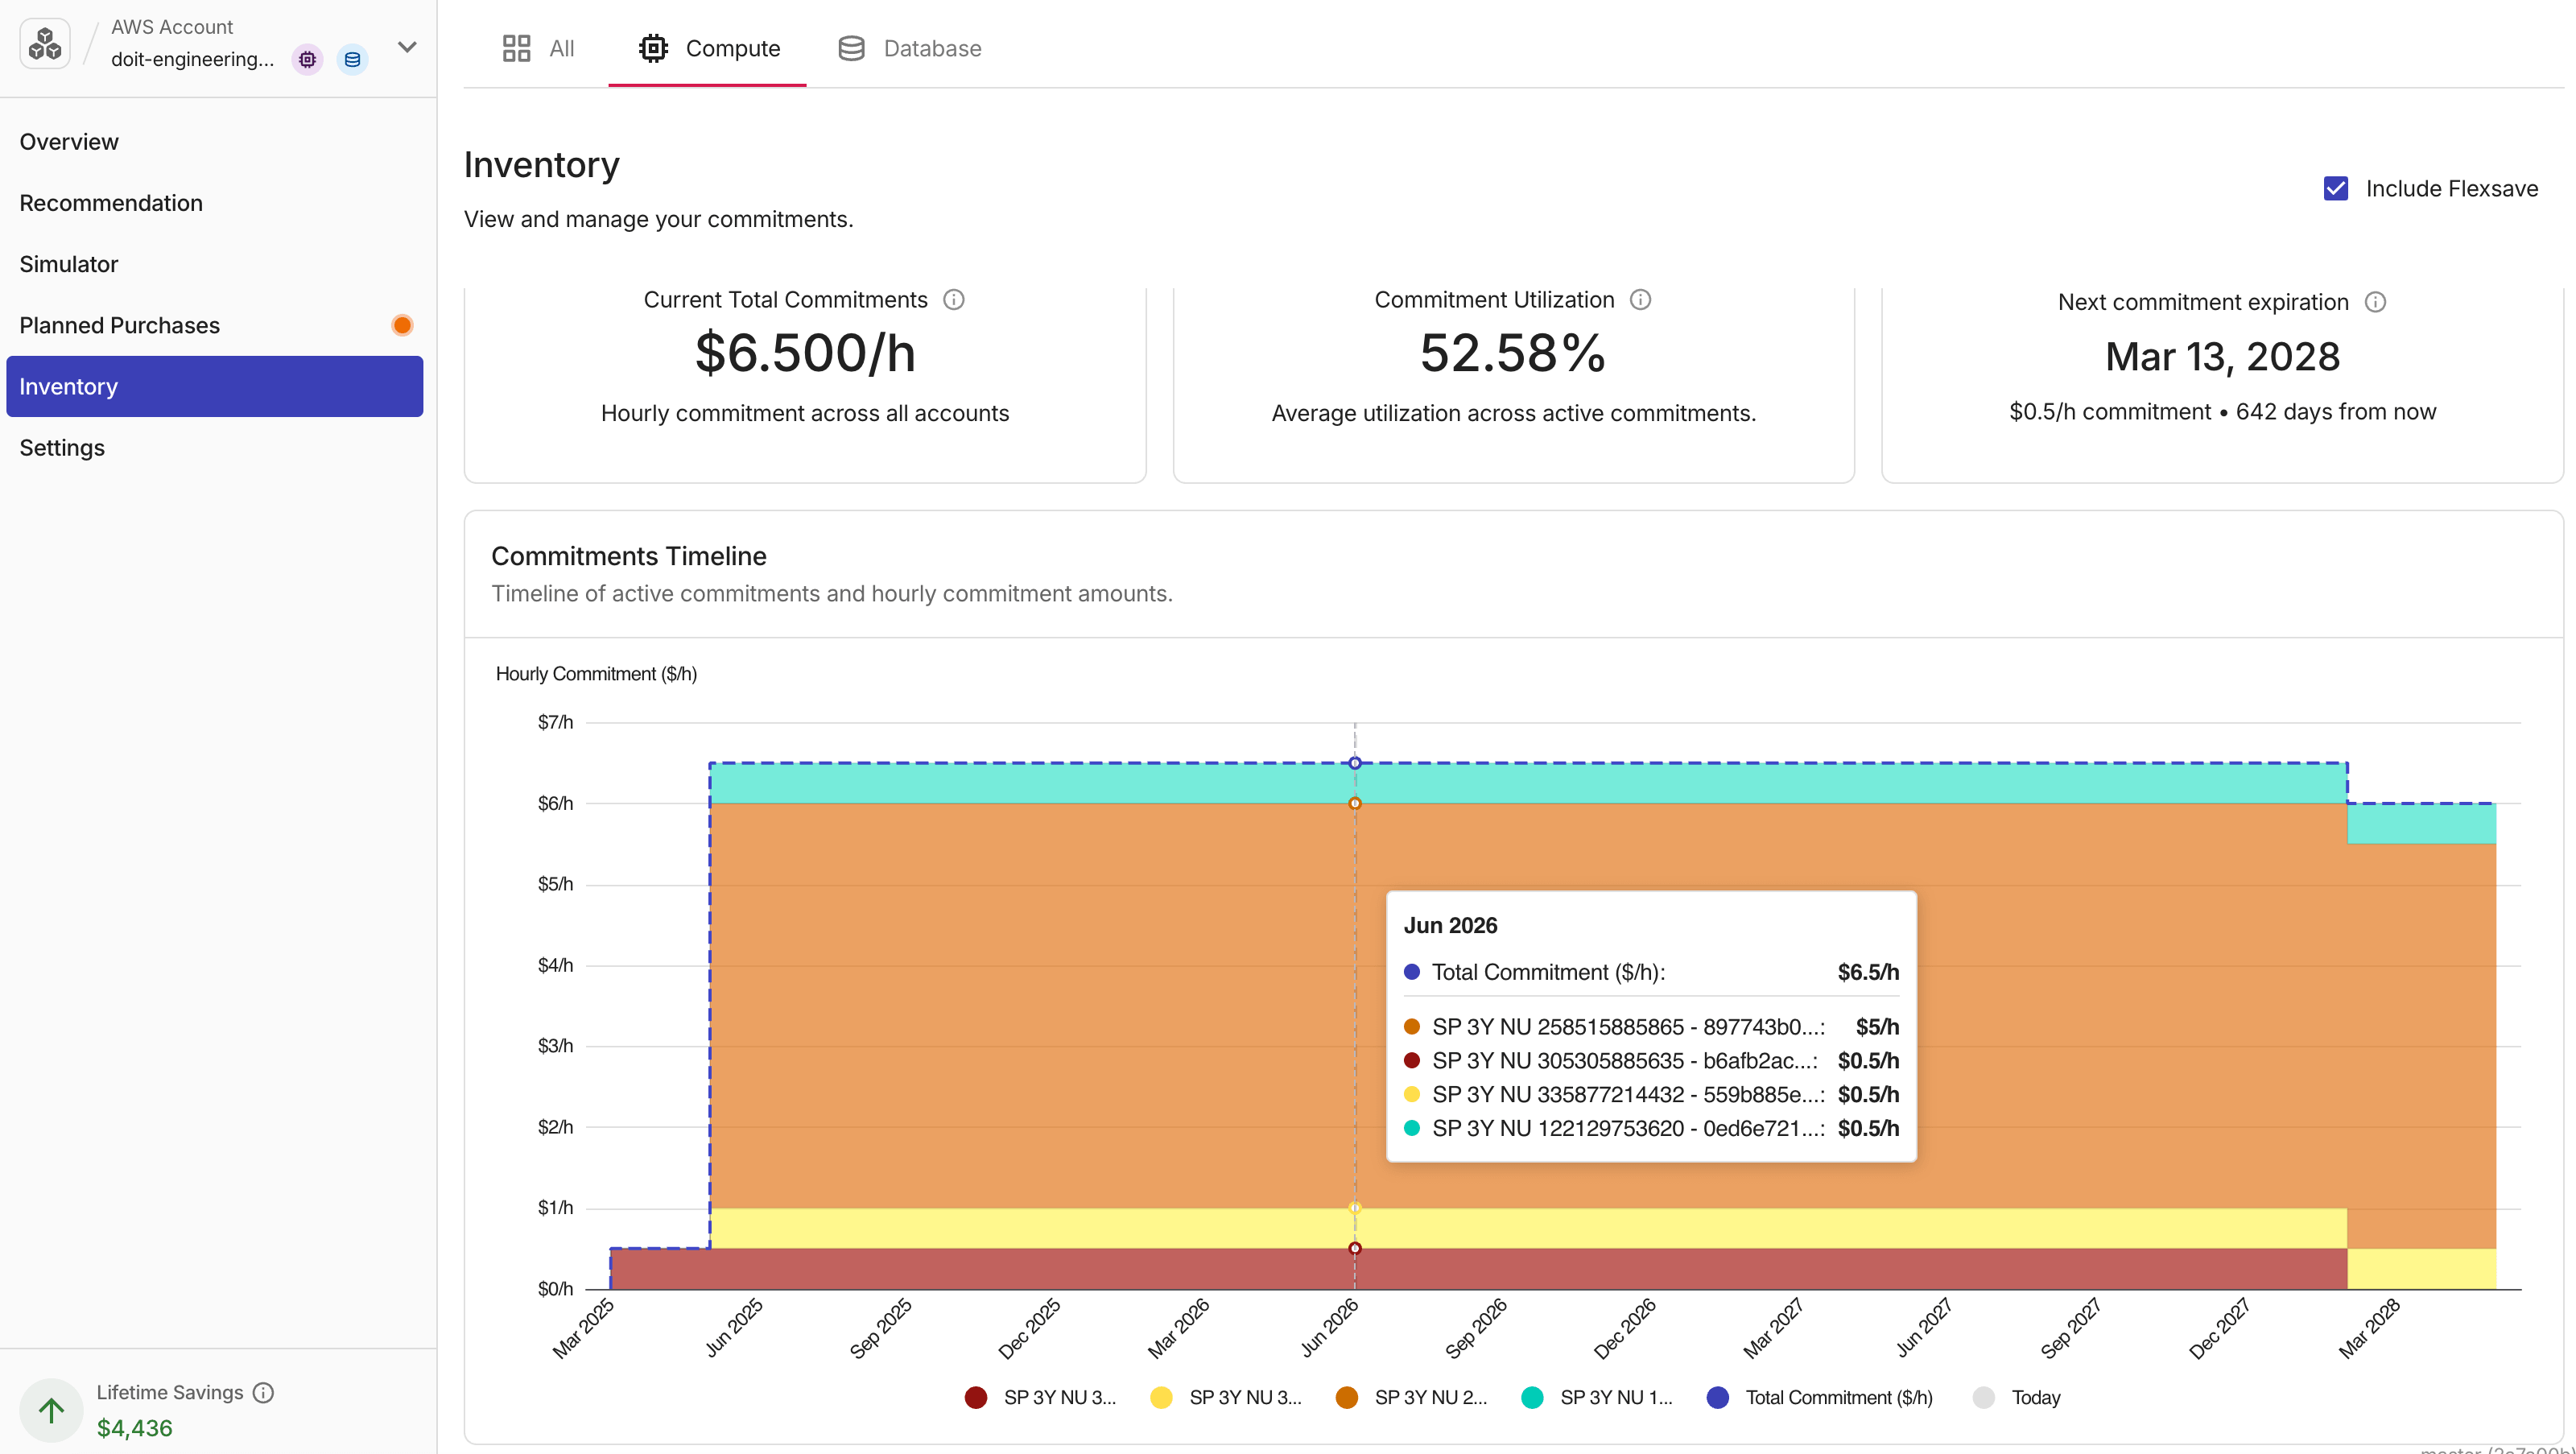Click the purple compute chip badge
Viewport: 2576px width, 1454px height.
[x=307, y=60]
